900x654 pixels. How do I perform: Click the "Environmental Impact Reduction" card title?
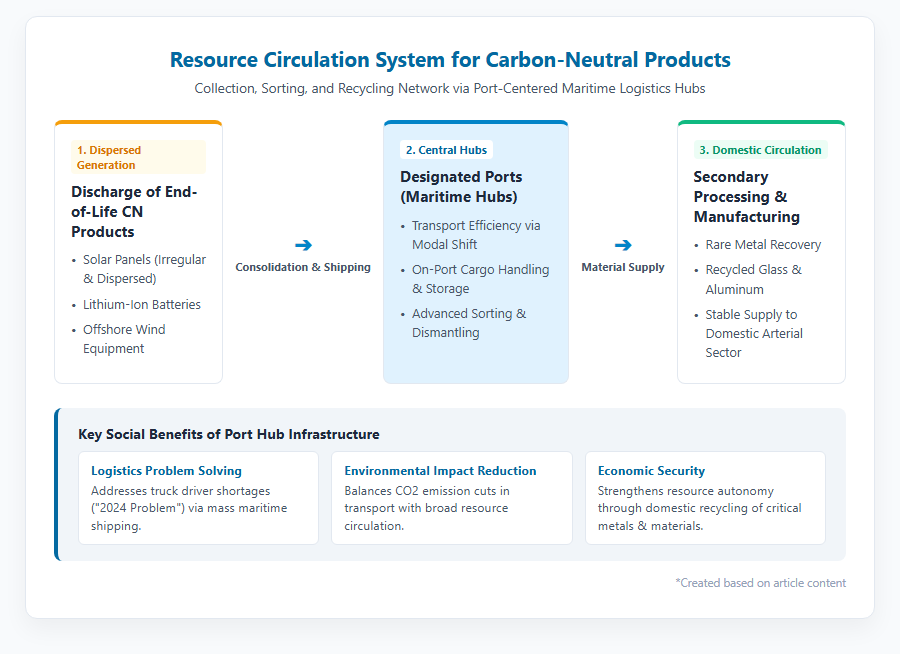point(440,471)
